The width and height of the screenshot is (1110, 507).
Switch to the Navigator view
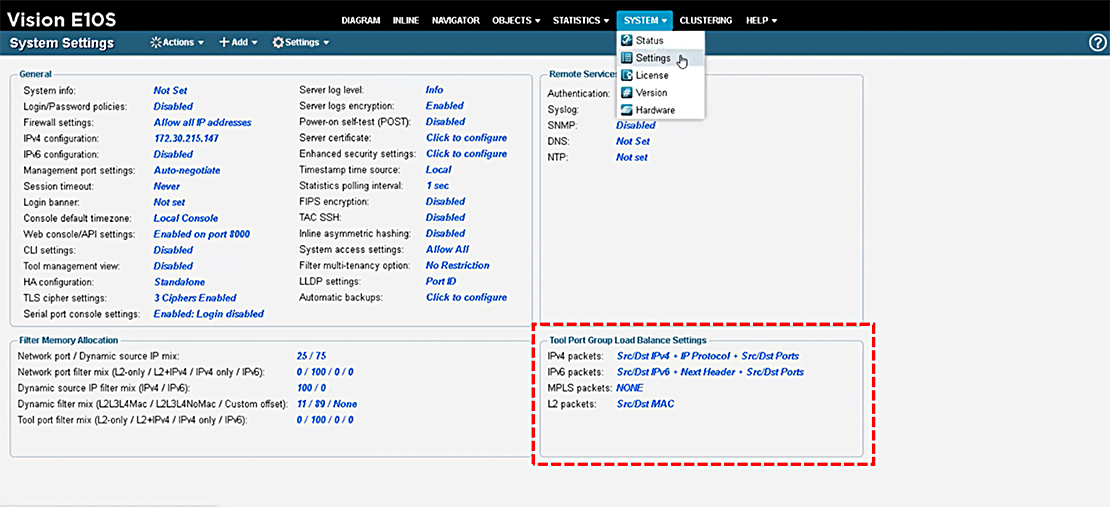pos(456,20)
